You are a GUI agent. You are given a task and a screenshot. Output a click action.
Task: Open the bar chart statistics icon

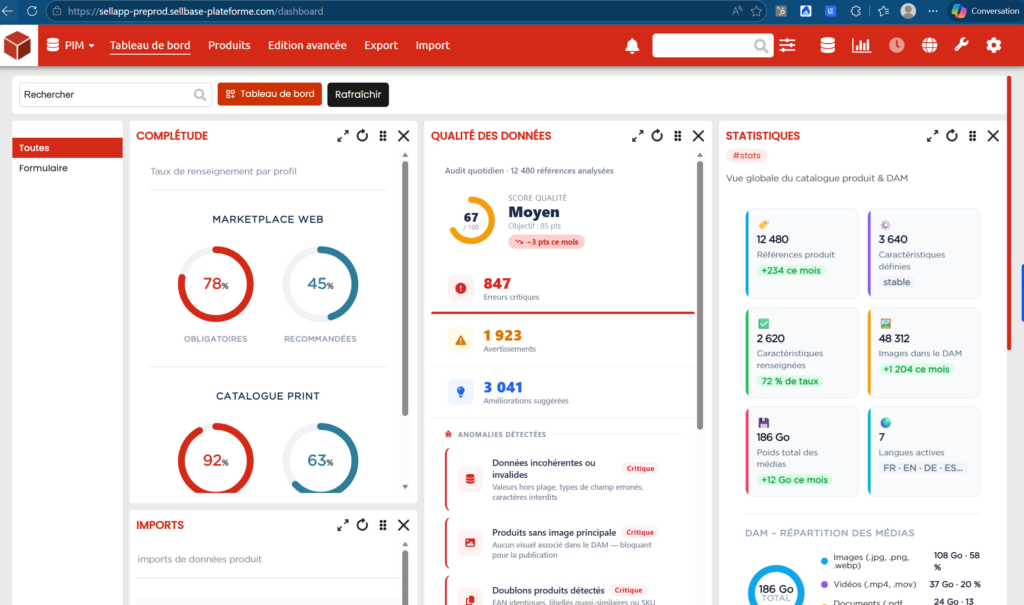click(x=860, y=46)
